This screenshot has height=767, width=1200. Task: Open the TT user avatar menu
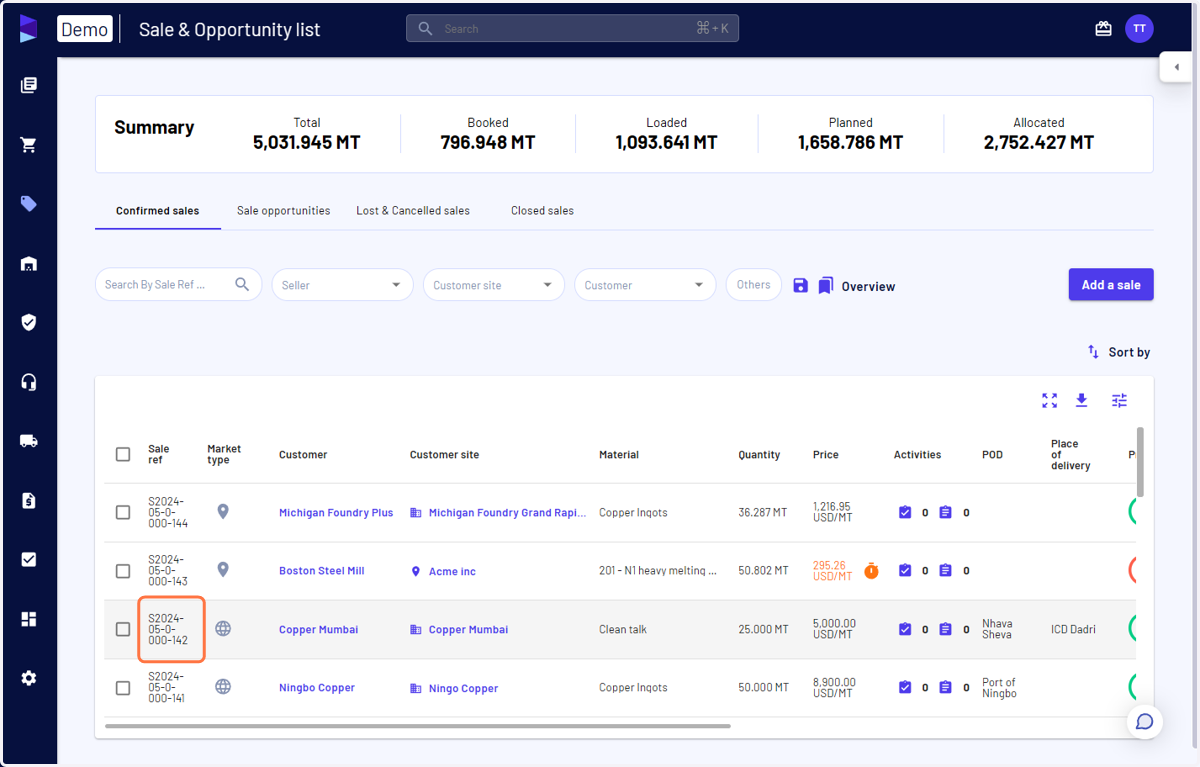pos(1139,29)
